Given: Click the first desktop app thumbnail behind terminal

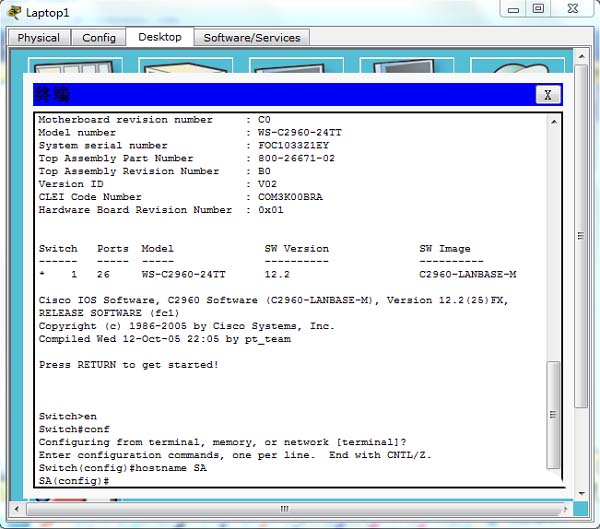Looking at the screenshot, I should (x=75, y=65).
